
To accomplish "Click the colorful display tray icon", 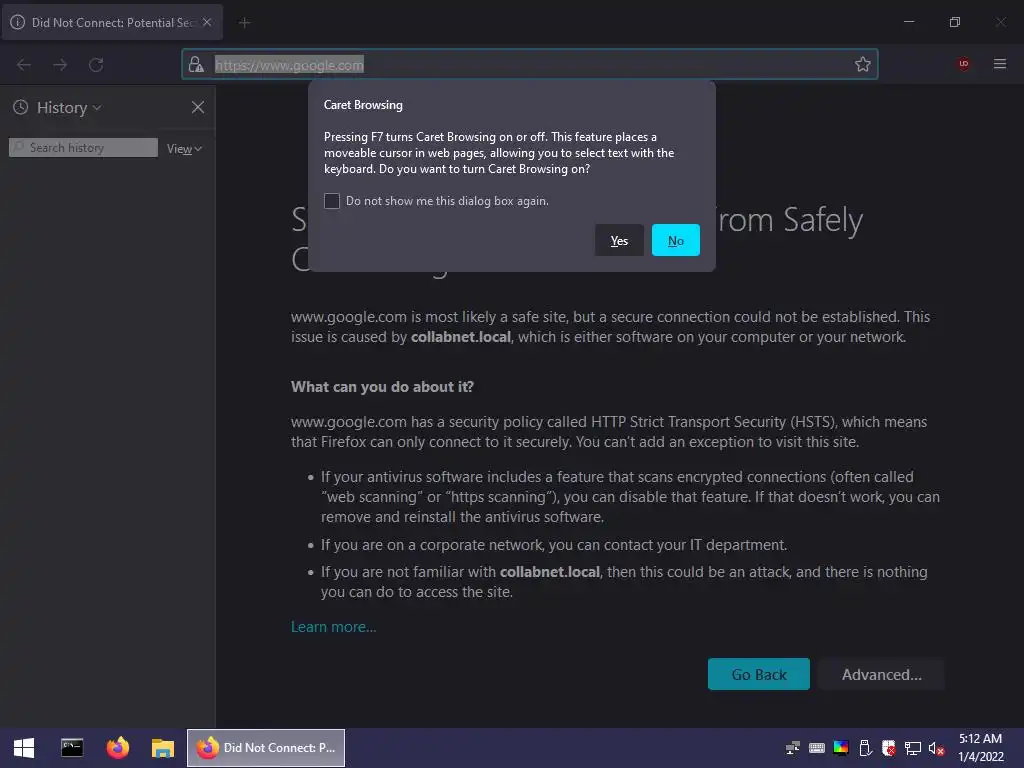I will pos(841,748).
